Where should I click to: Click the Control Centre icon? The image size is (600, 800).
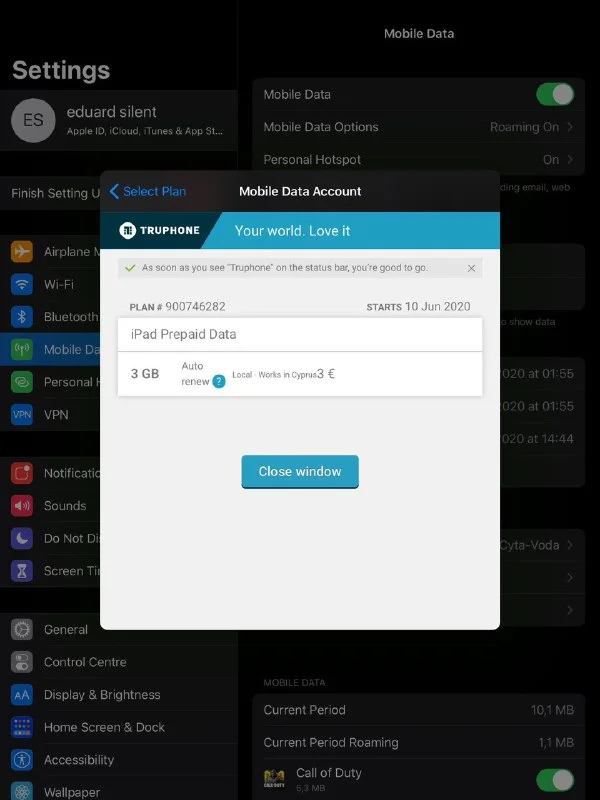(22, 662)
